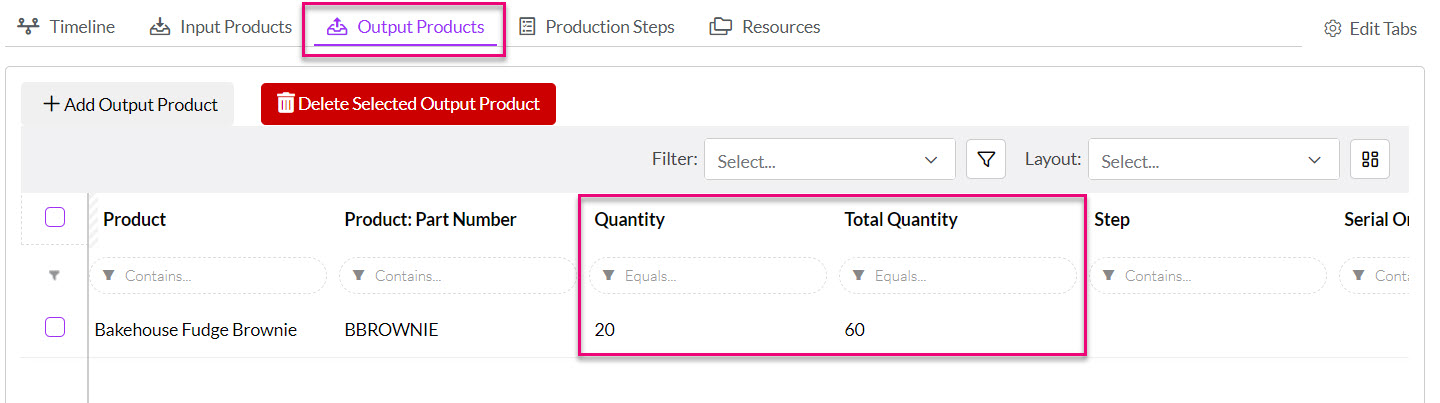Sort by Product: Part Number header

[x=430, y=220]
